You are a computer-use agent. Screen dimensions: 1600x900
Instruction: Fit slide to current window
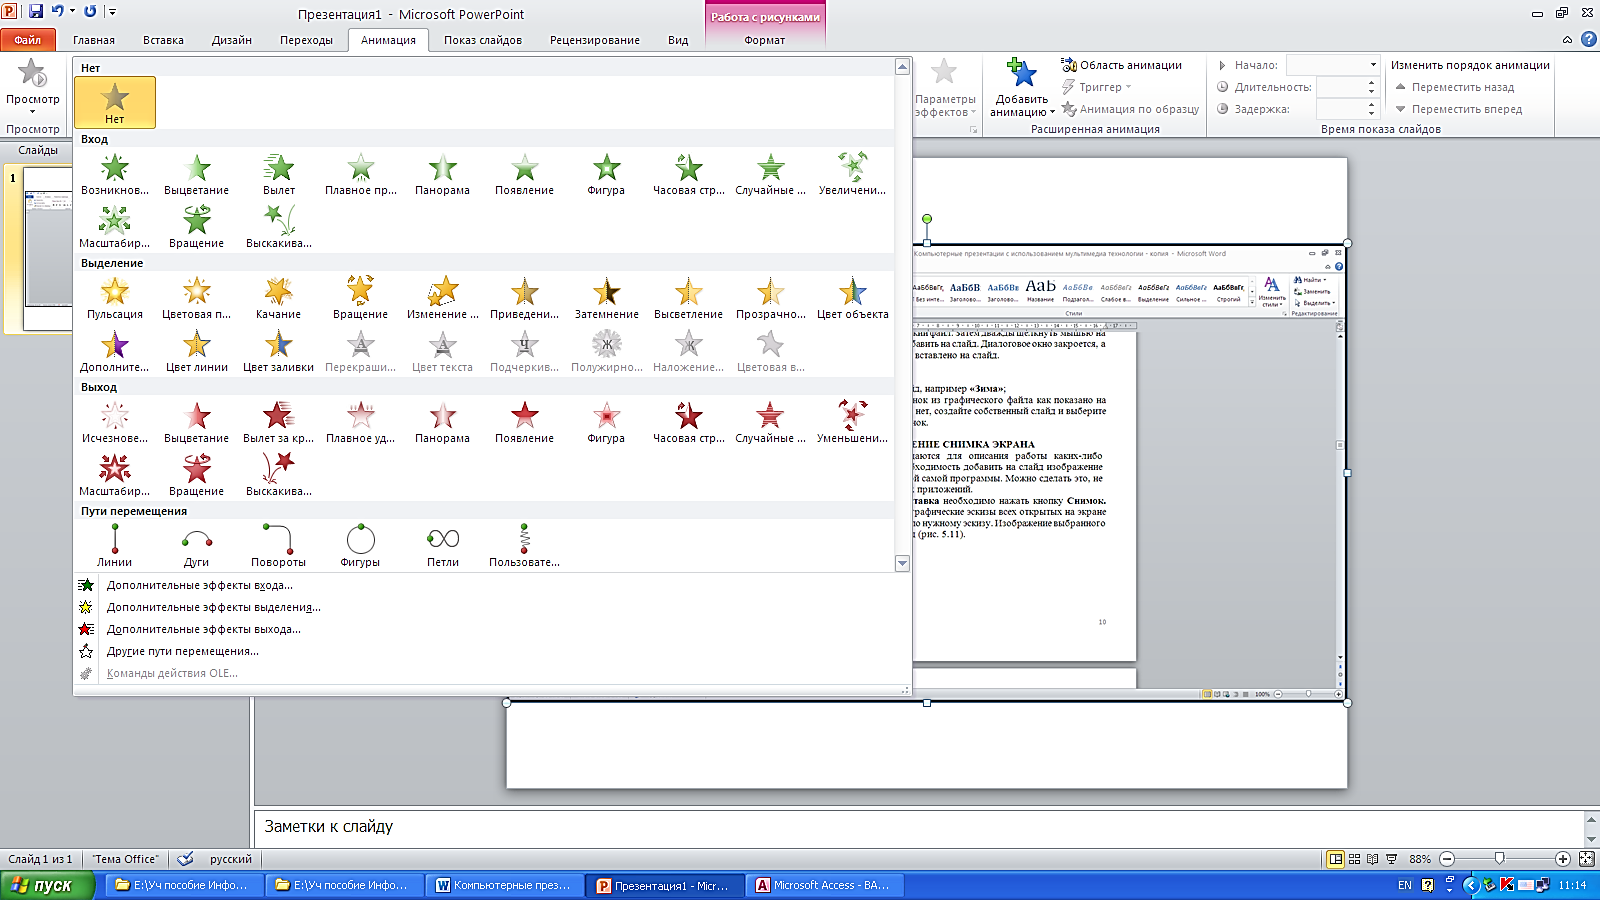[1586, 859]
